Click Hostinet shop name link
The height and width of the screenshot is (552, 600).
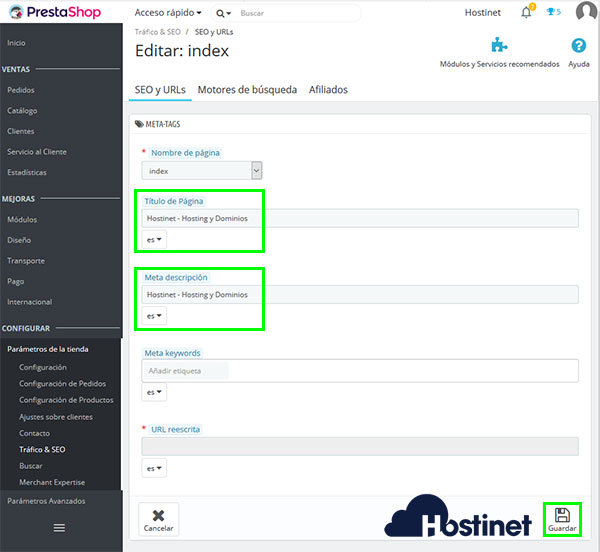(x=483, y=13)
